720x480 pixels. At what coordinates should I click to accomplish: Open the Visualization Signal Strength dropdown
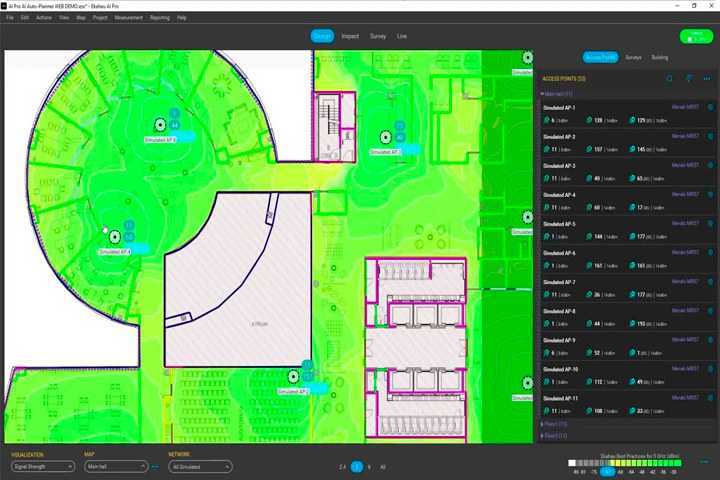tap(43, 467)
